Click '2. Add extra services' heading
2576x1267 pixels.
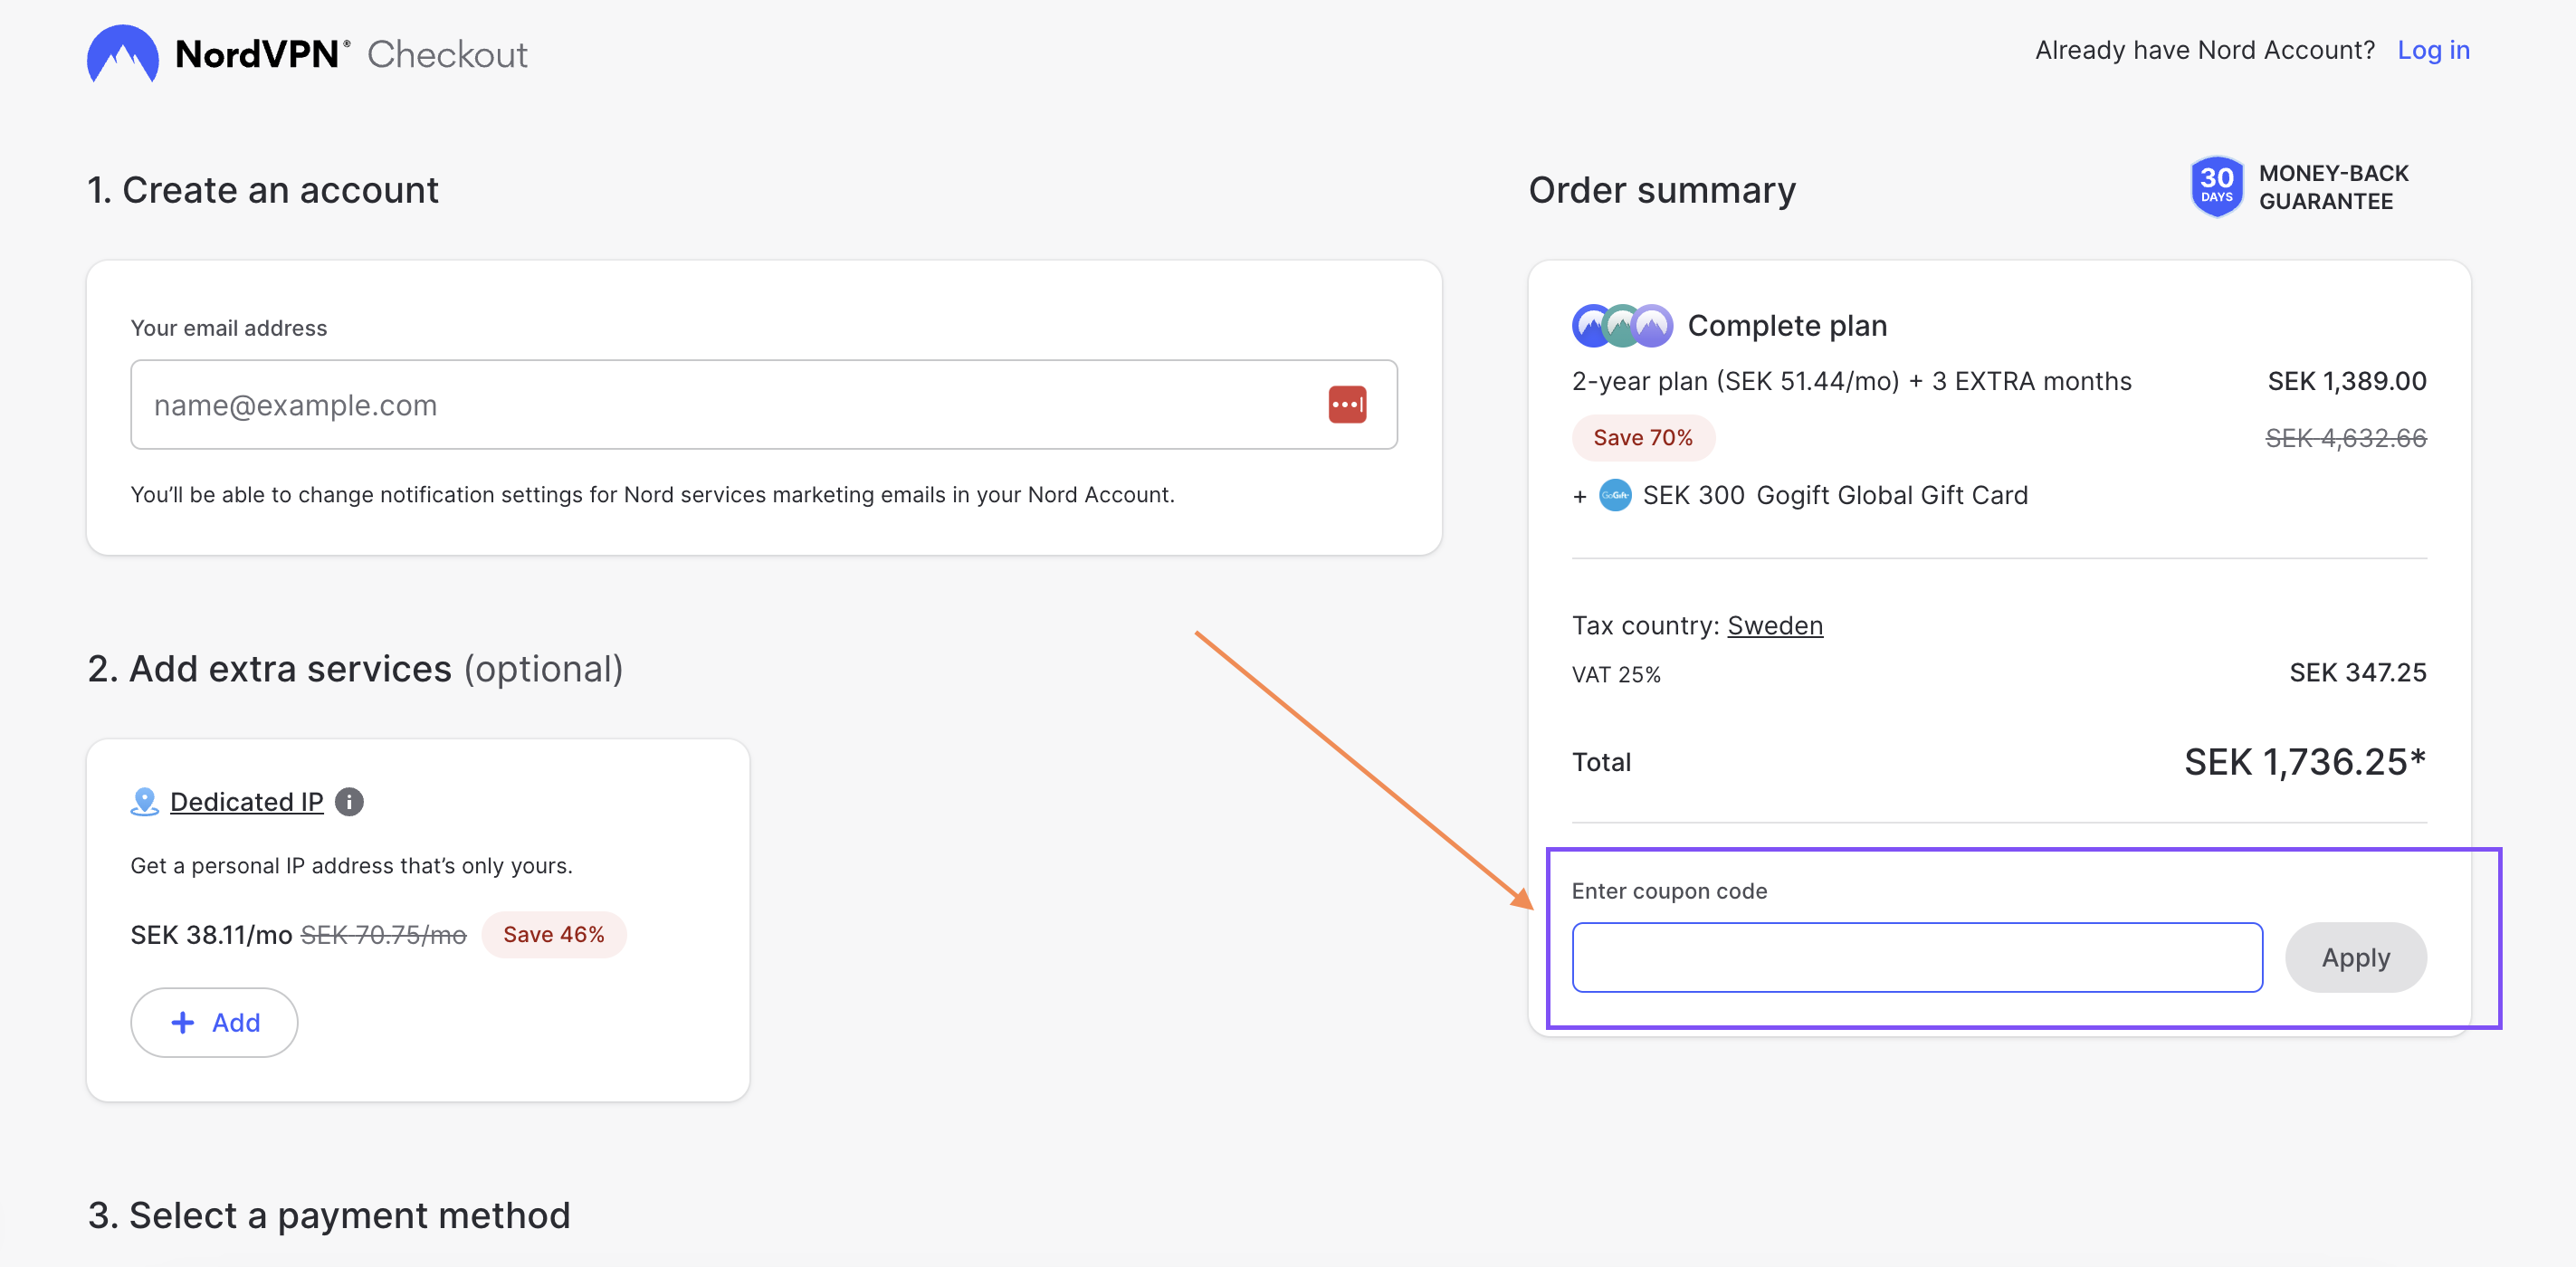point(270,669)
